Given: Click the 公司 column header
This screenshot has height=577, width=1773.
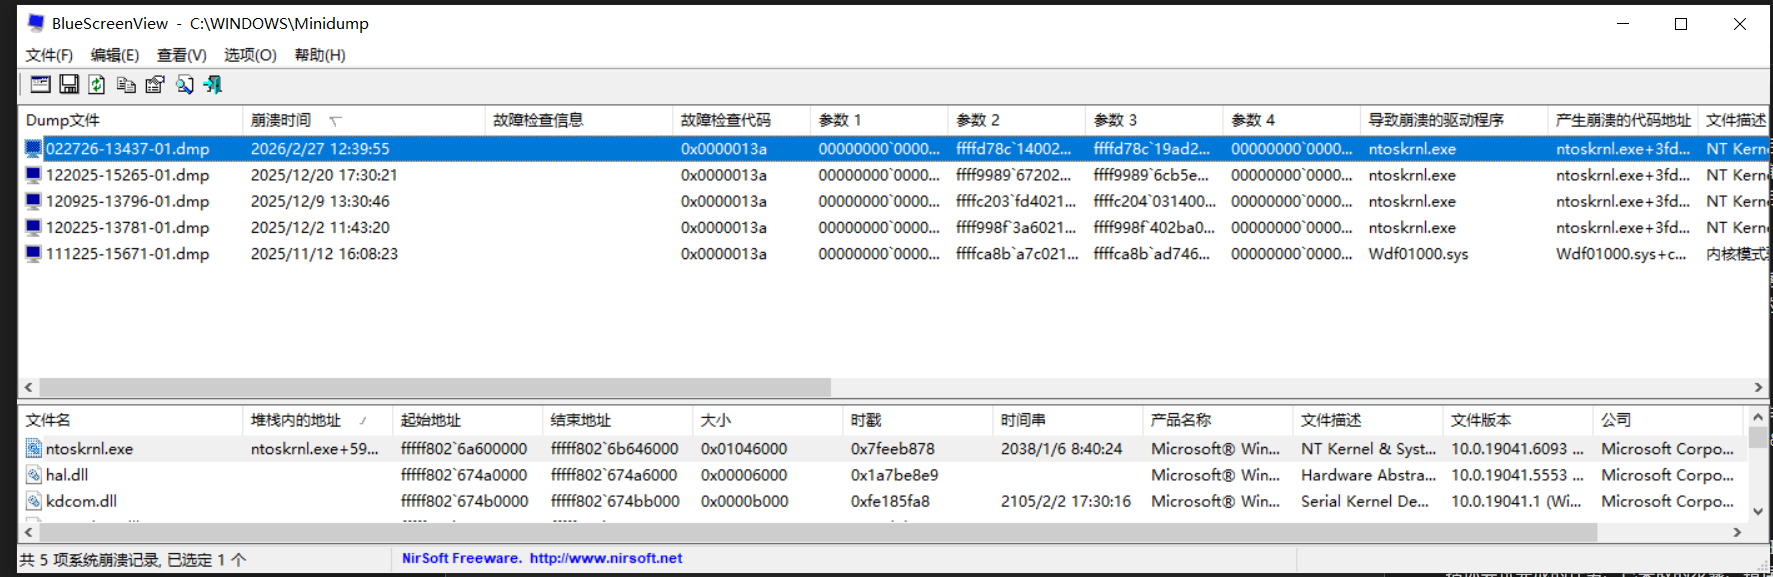Looking at the screenshot, I should 1667,420.
